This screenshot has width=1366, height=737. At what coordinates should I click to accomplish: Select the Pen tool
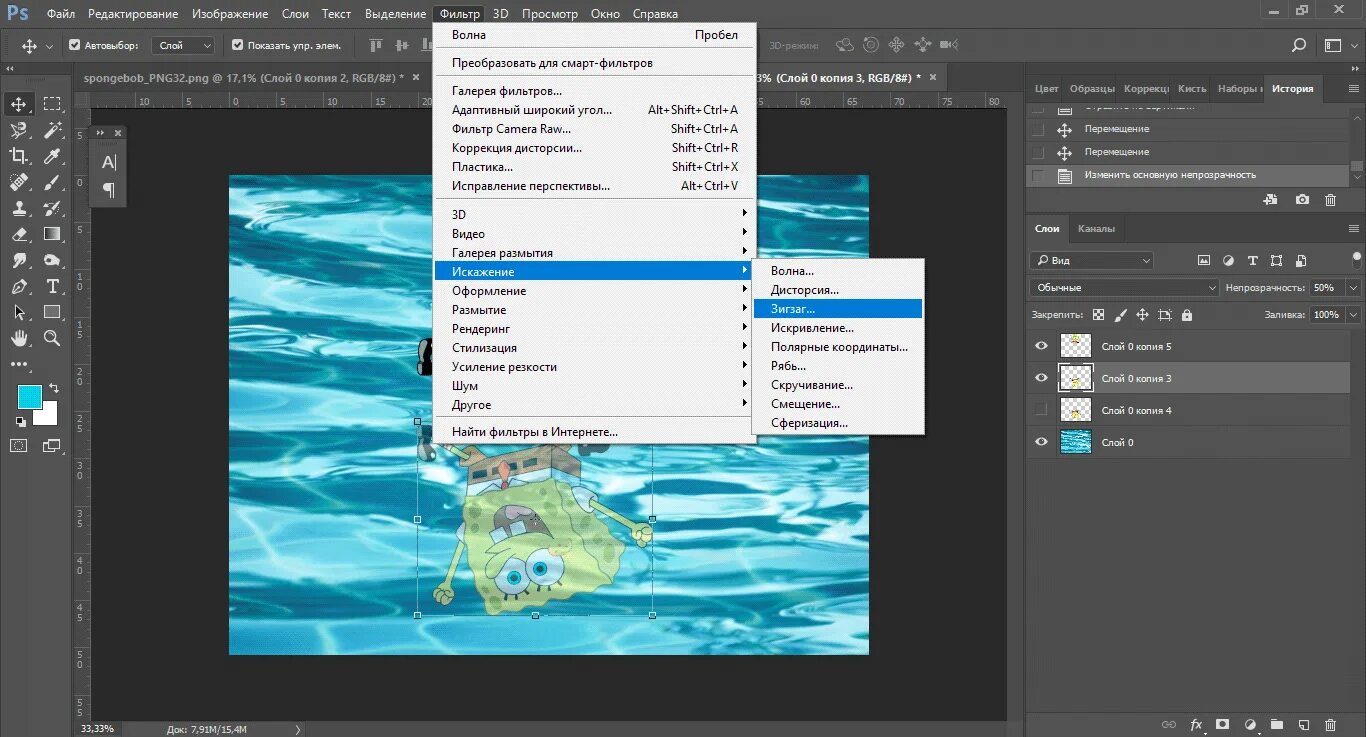[19, 286]
